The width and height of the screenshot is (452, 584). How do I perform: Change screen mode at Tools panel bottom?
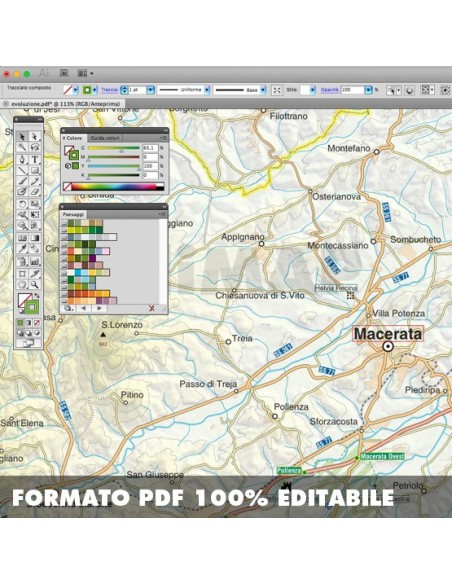coord(29,343)
